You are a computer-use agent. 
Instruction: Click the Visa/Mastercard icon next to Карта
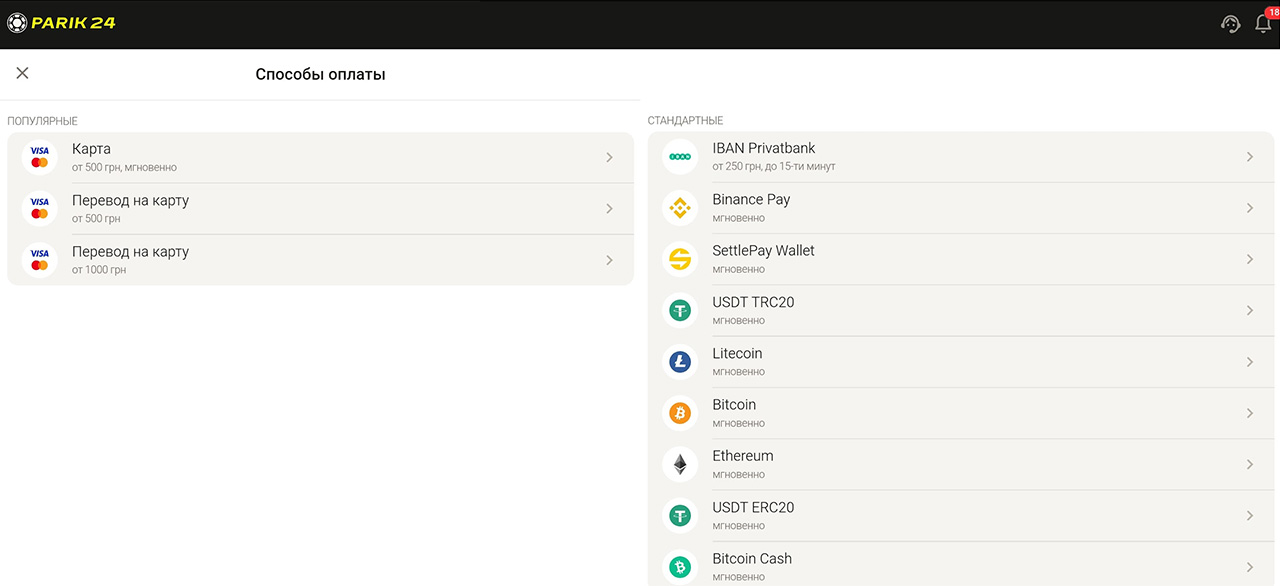pos(40,157)
